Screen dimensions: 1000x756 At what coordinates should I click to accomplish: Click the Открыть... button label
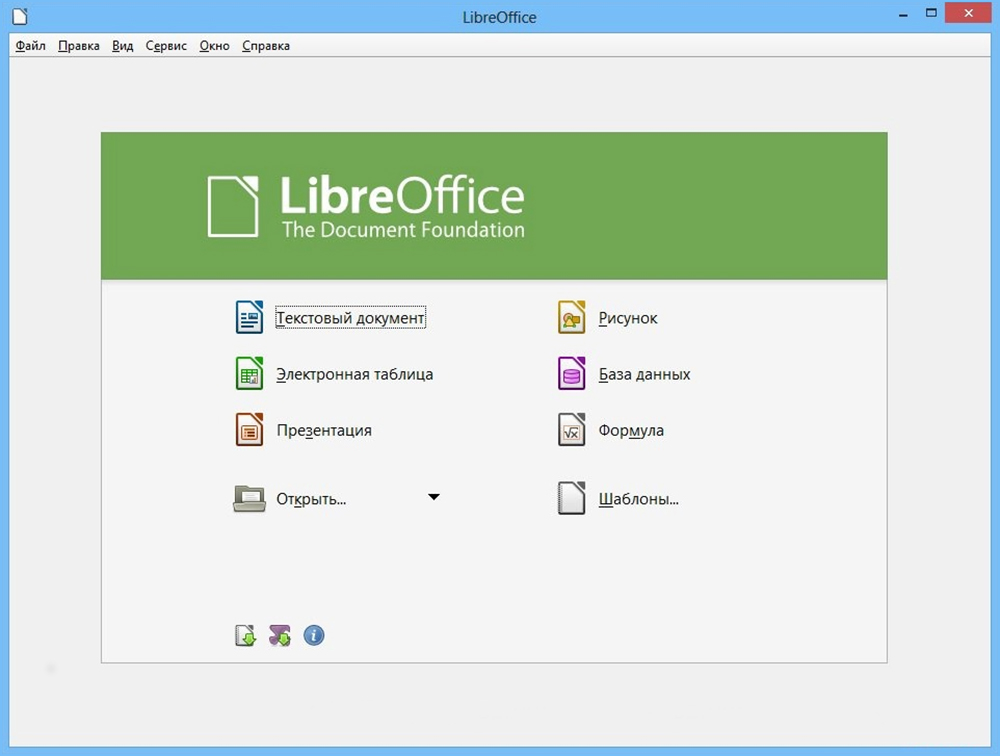click(x=311, y=499)
